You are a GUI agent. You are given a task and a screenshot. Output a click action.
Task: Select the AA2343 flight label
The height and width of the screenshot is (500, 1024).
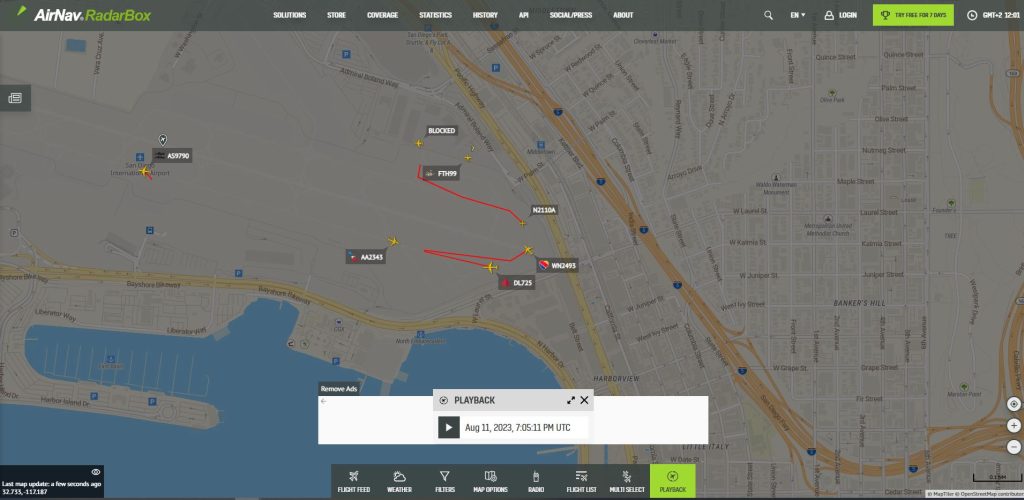[x=366, y=257]
